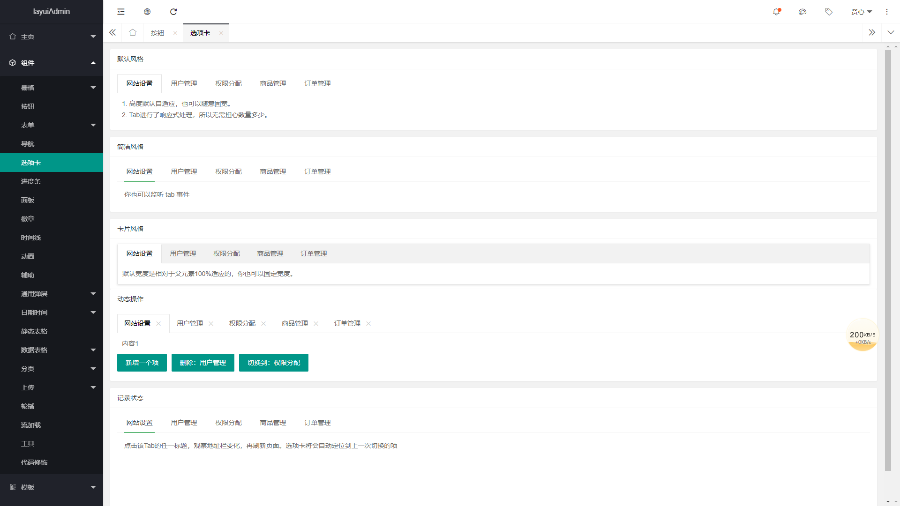Open the 工具 sidebar item

coord(52,444)
